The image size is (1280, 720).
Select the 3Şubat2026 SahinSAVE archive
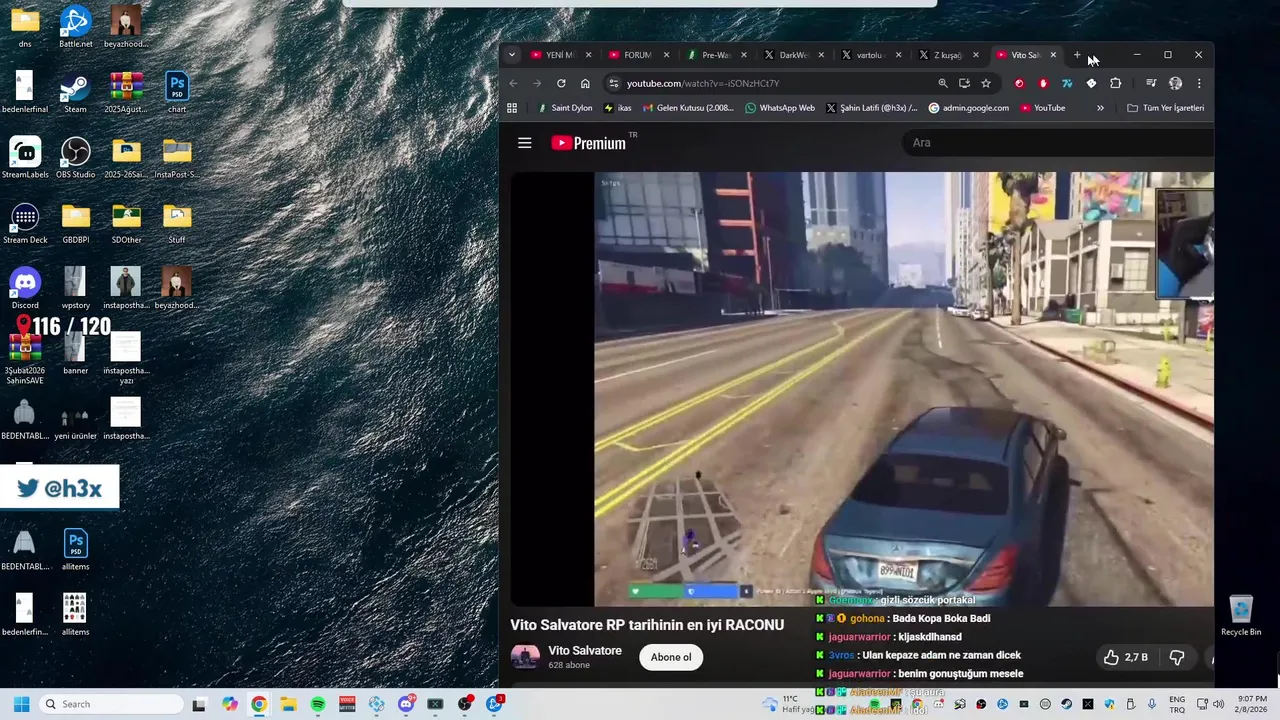[x=25, y=358]
